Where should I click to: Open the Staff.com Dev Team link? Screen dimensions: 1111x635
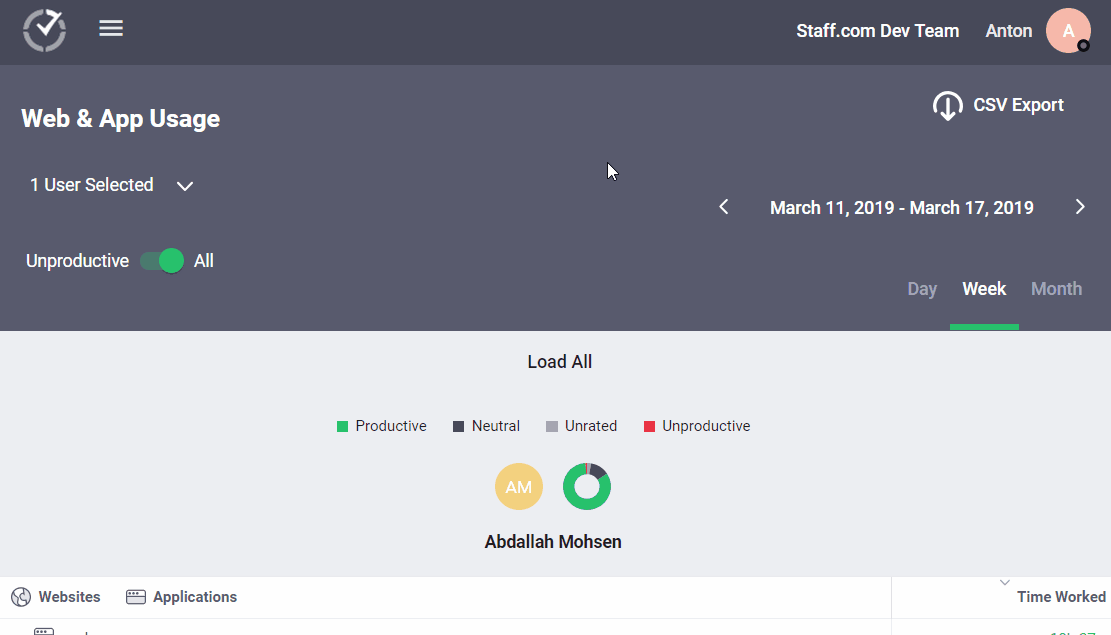pos(878,30)
